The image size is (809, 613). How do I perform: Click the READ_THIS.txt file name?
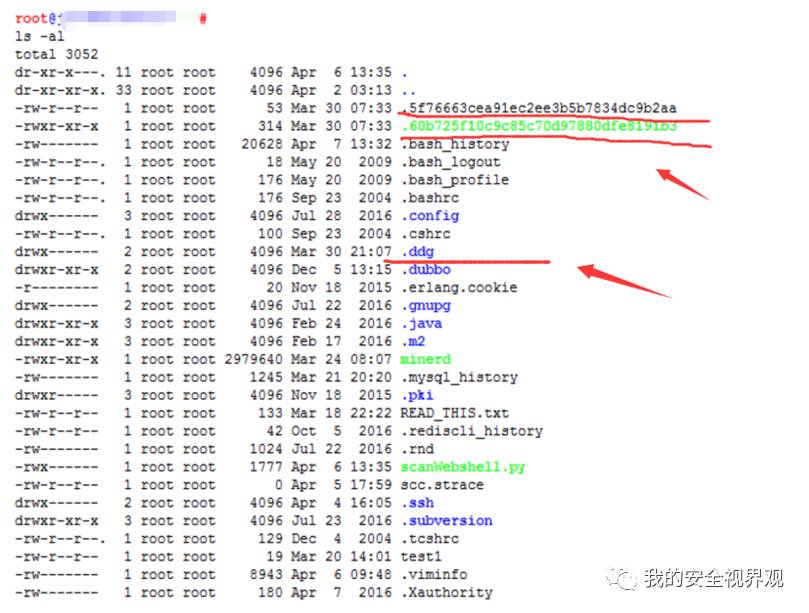(x=455, y=413)
